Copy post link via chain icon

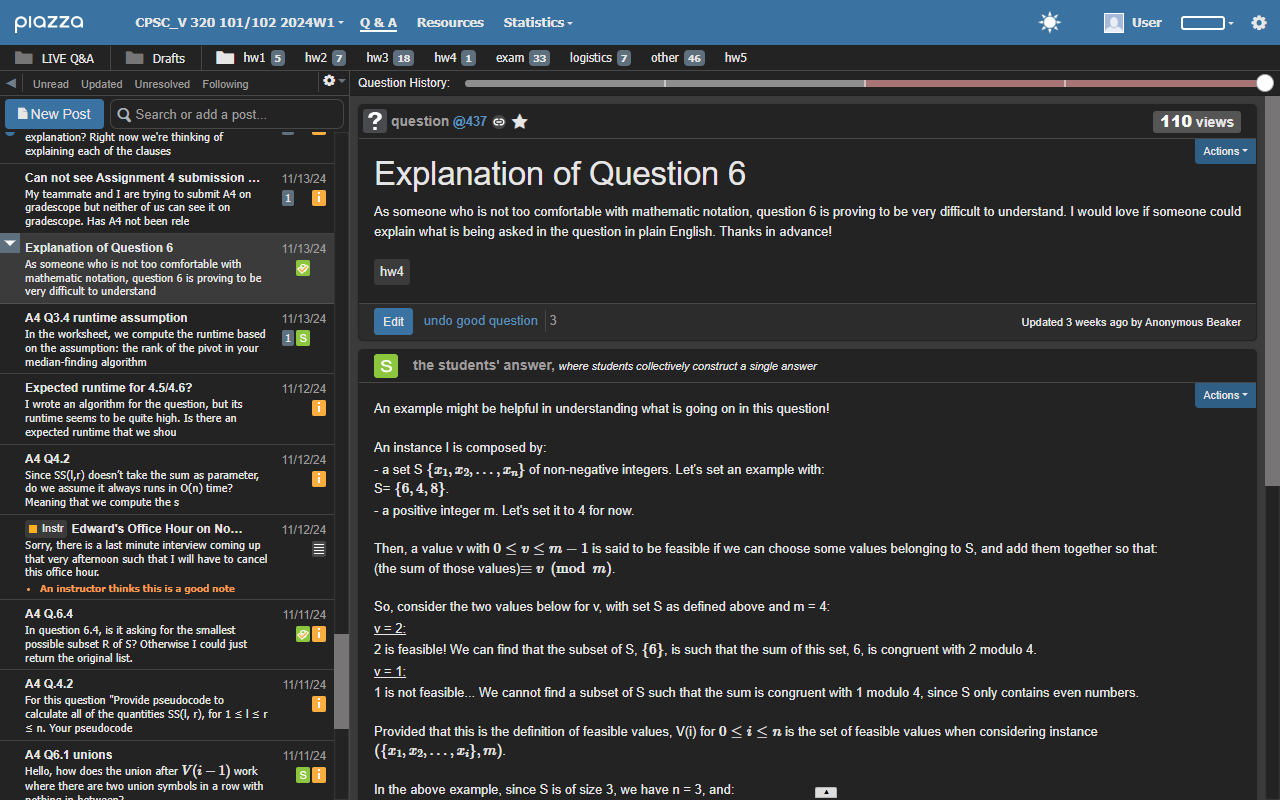(499, 122)
